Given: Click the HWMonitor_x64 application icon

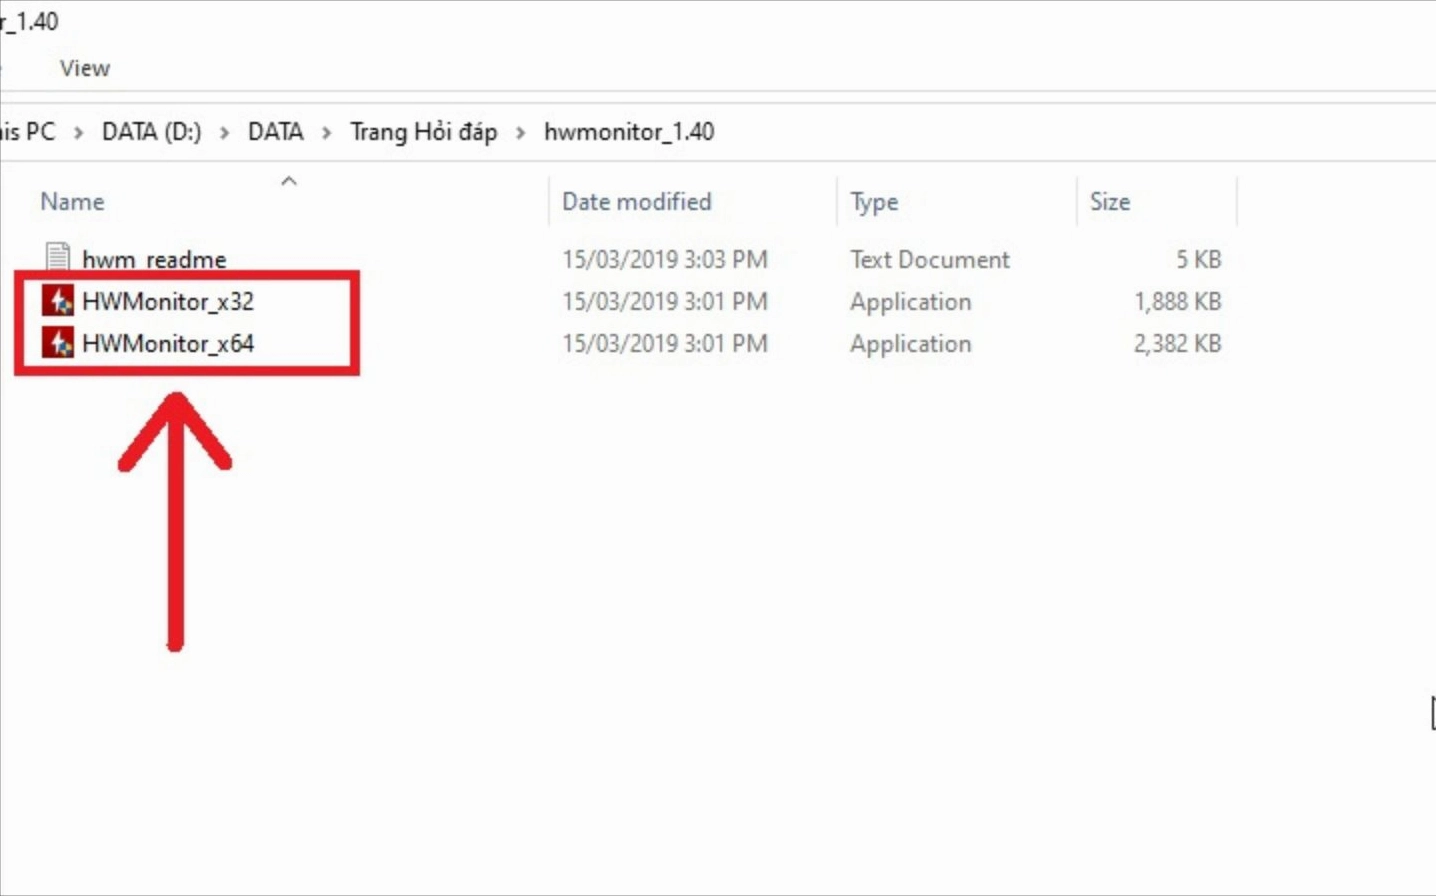Looking at the screenshot, I should pos(58,343).
